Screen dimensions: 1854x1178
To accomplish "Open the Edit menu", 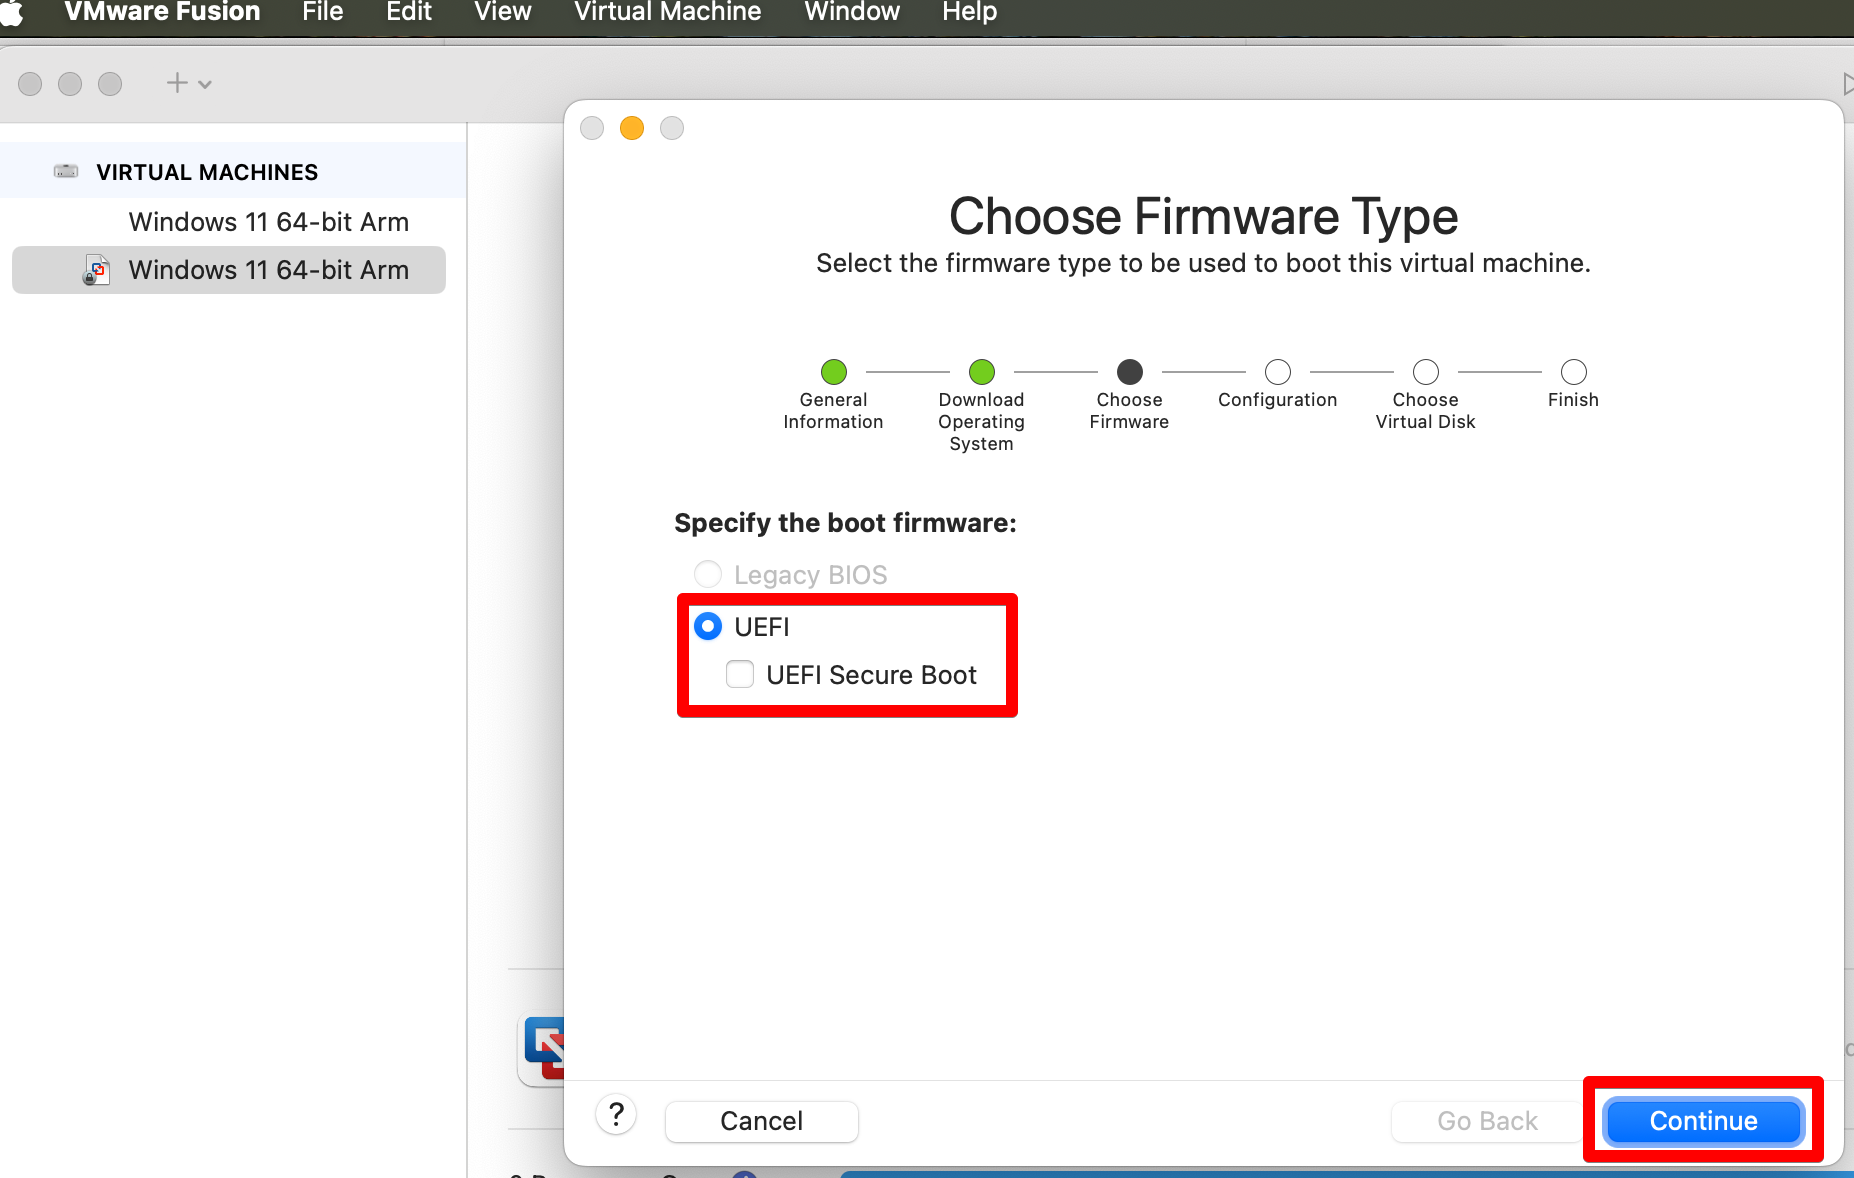I will [409, 12].
